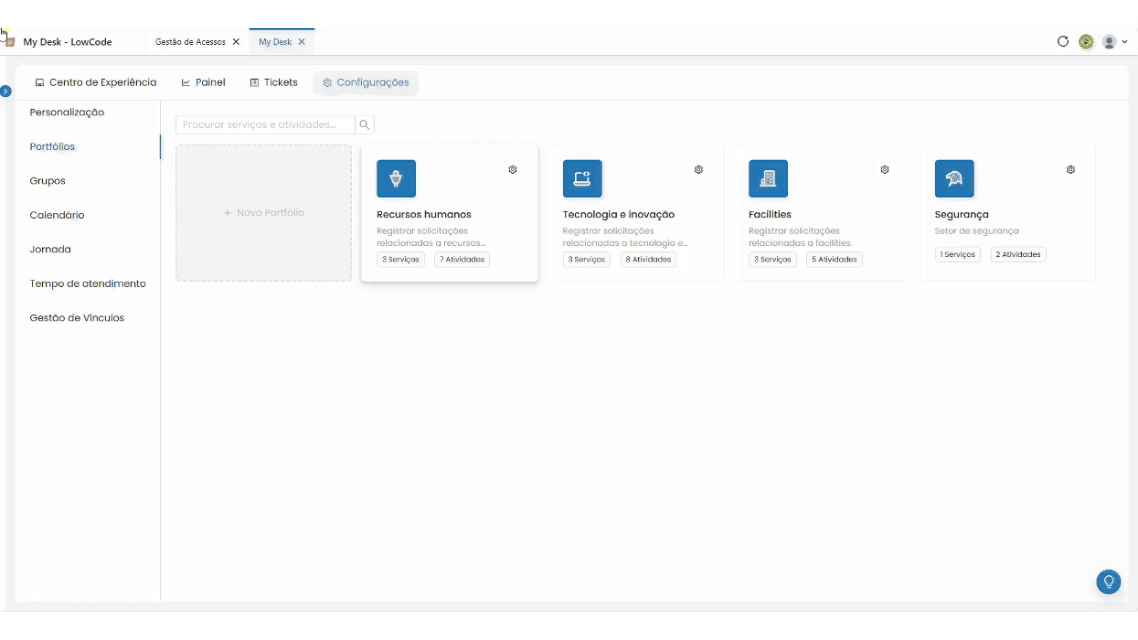
Task: Switch to the Gestão de Acessos tab
Action: 190,42
